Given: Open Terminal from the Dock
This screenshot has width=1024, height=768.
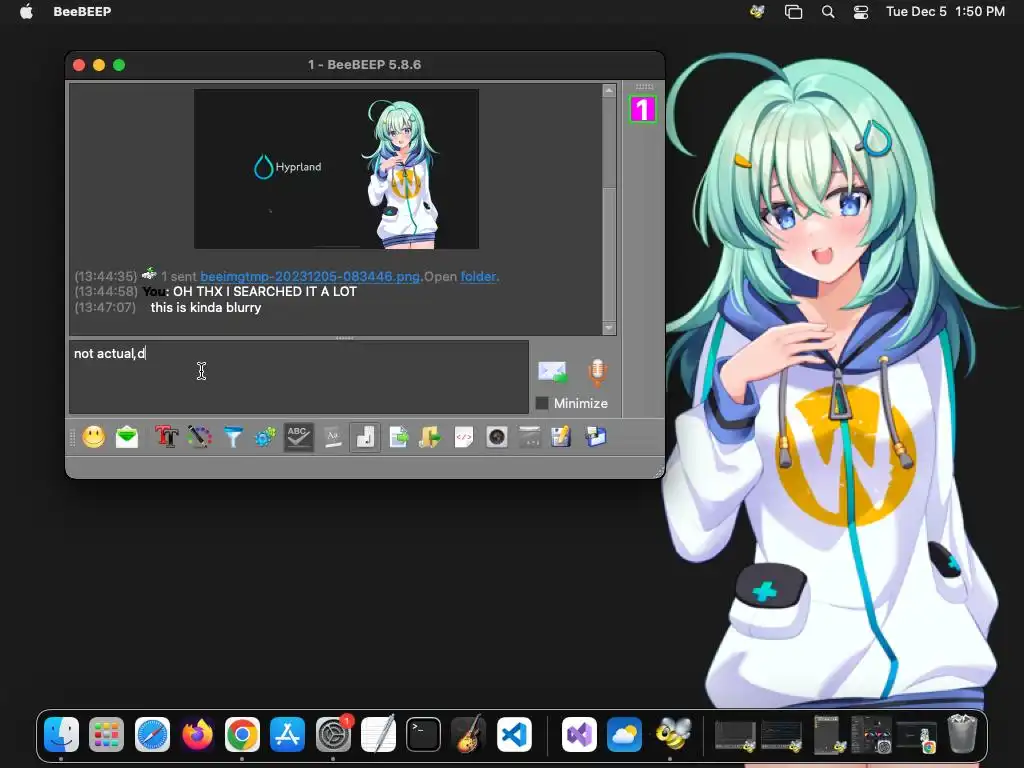Looking at the screenshot, I should click(423, 735).
